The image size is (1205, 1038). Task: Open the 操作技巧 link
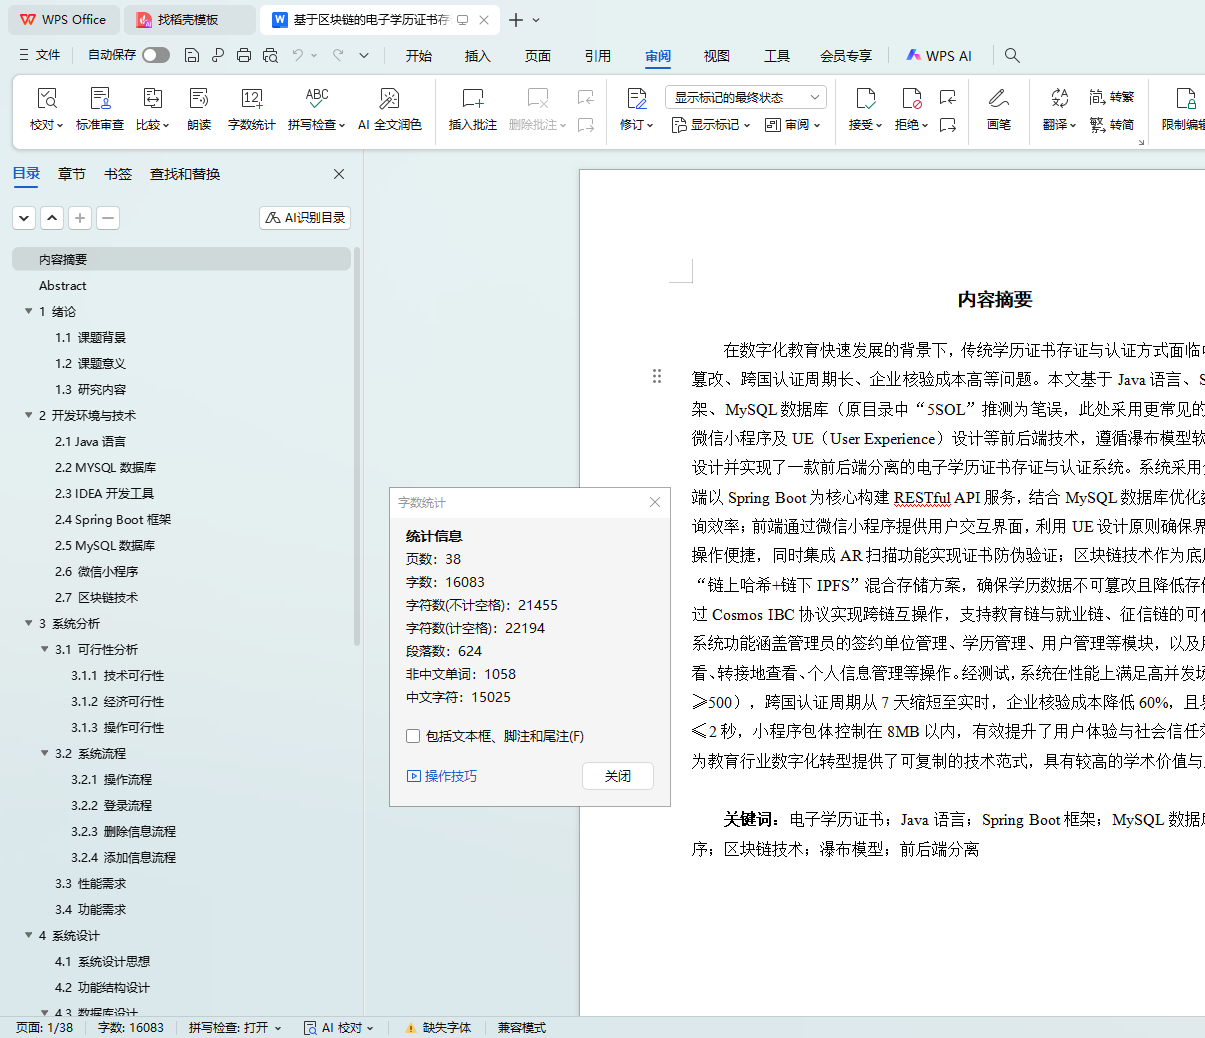pyautogui.click(x=450, y=776)
